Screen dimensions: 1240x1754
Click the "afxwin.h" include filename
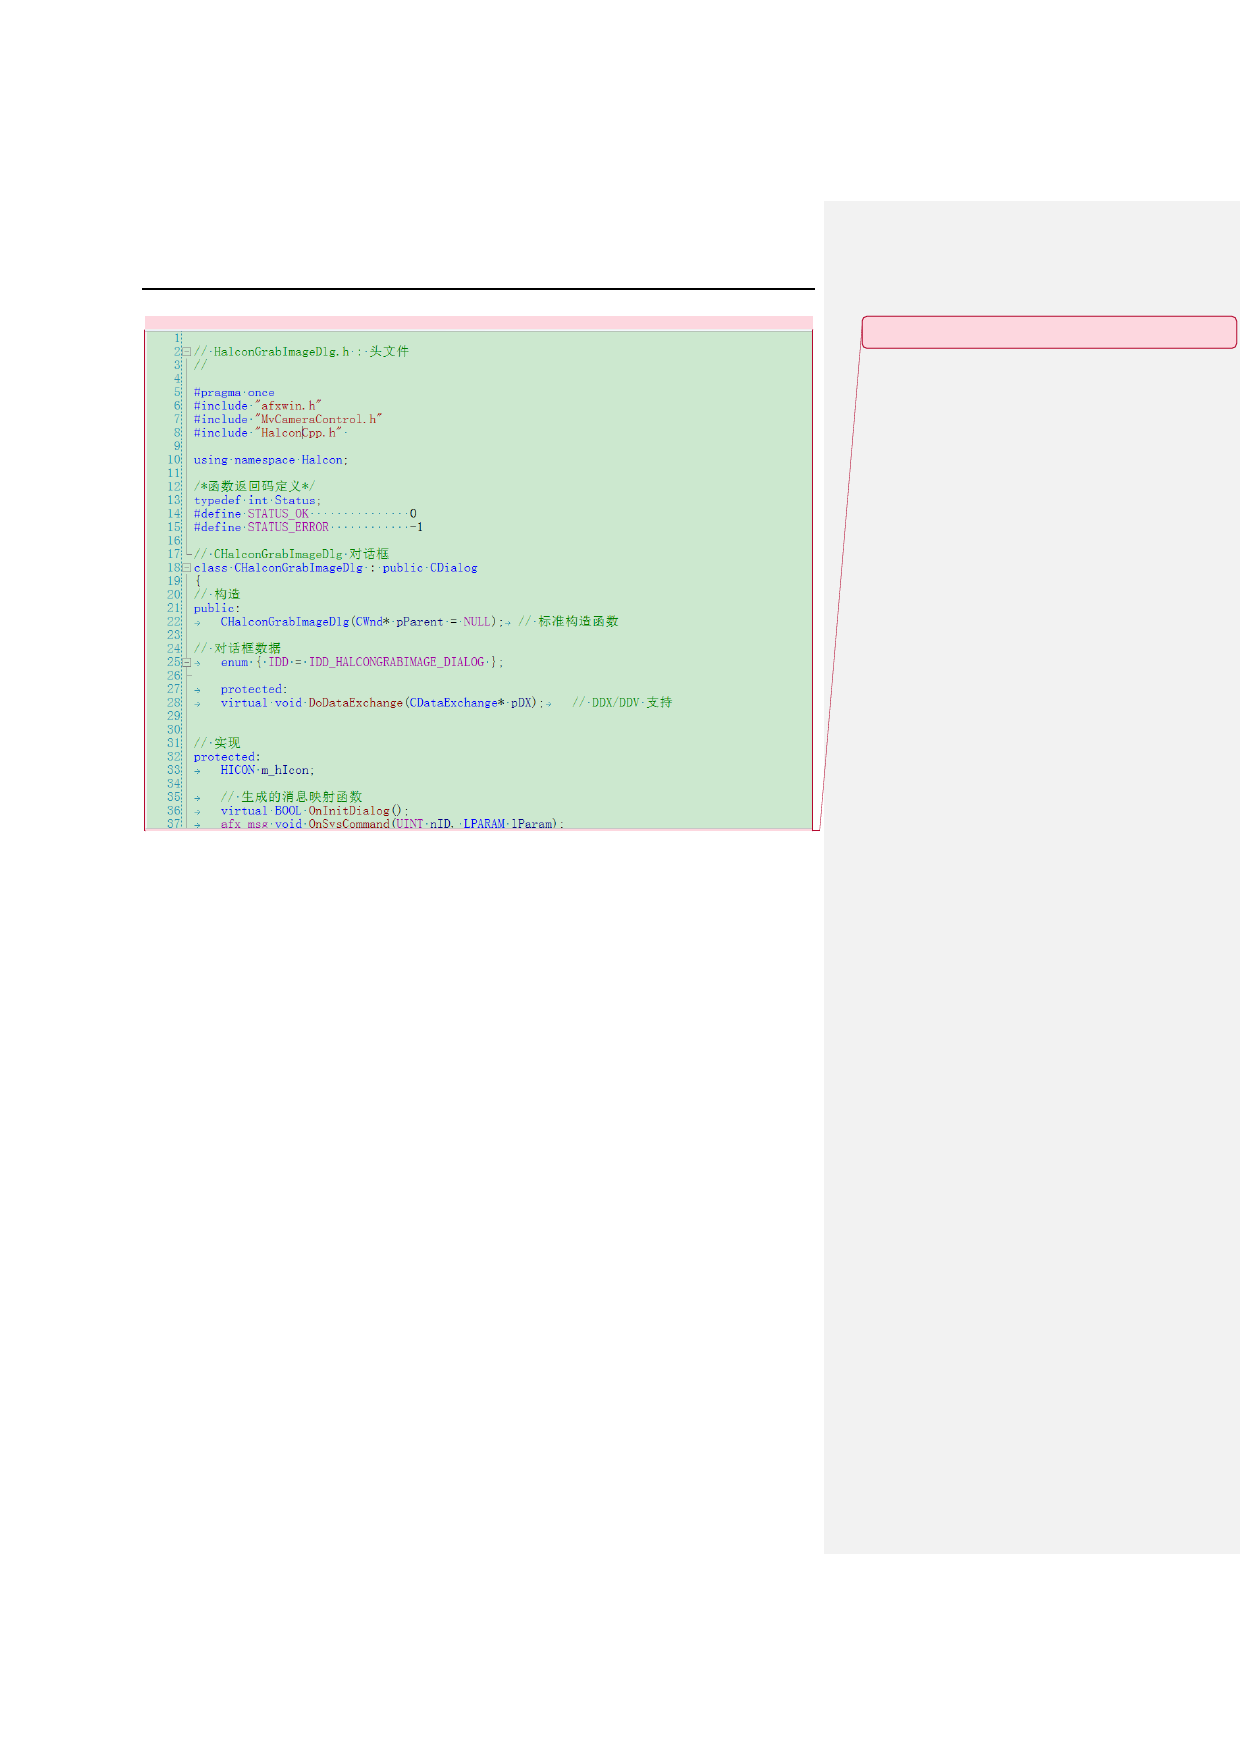tap(288, 406)
